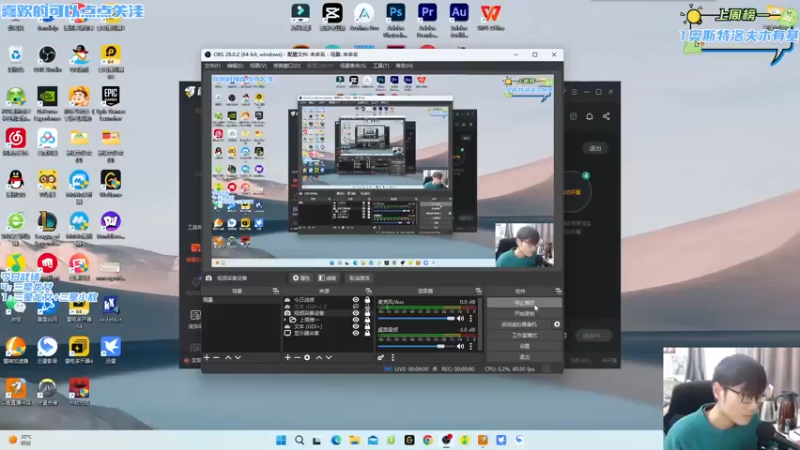Show the hidden 文本 (GDI+) 2 source
This screenshot has height=450, width=800.
356,307
